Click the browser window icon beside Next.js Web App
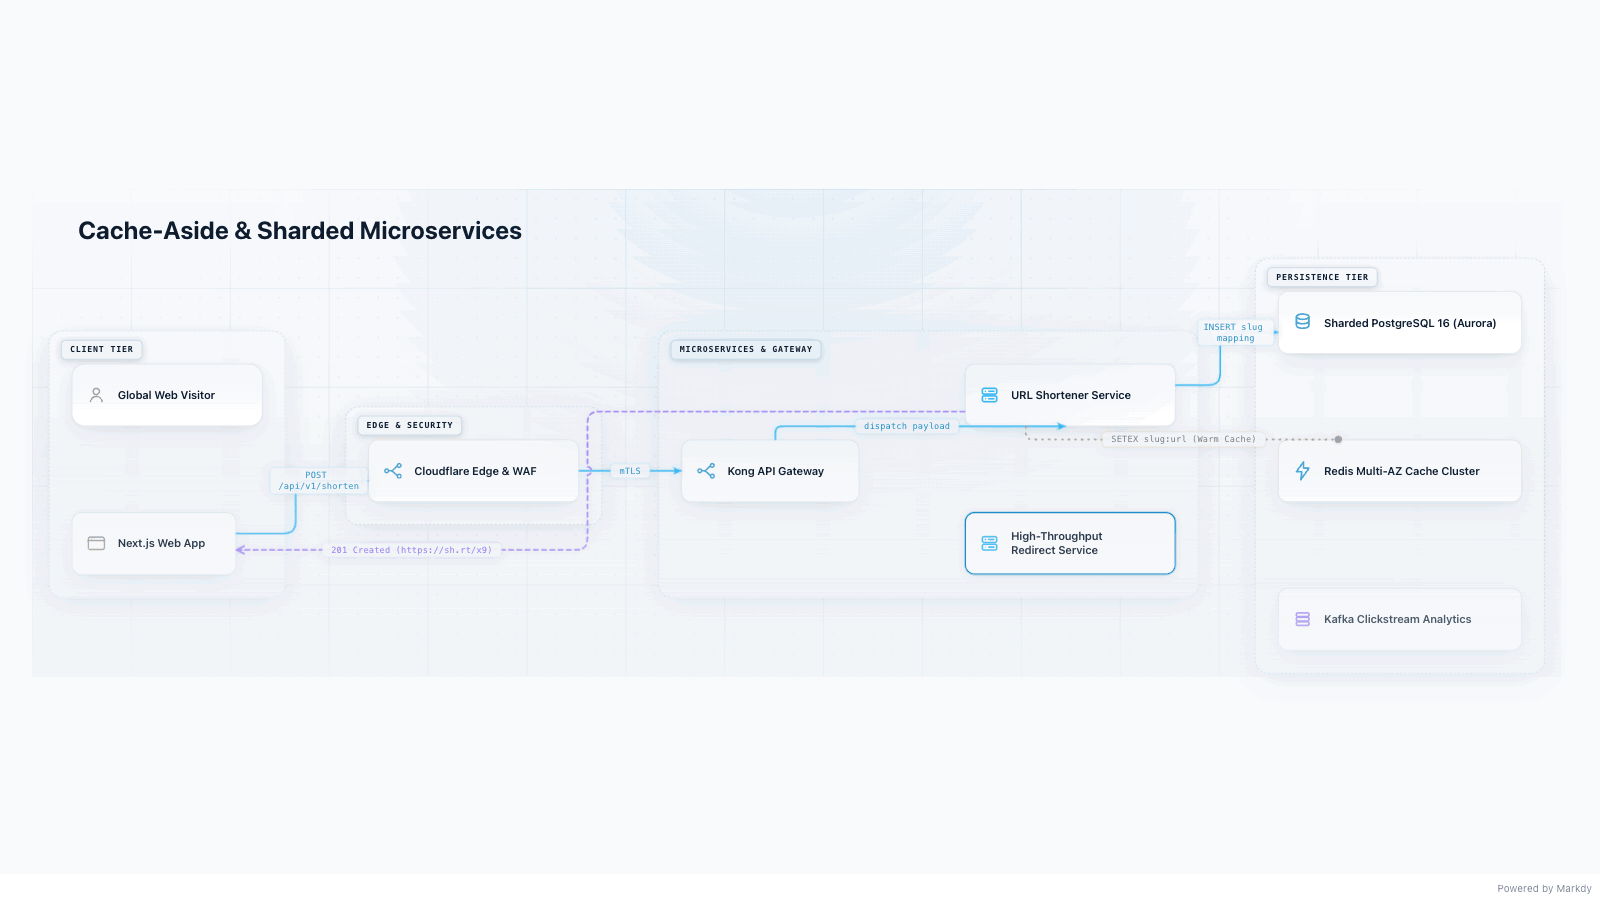Viewport: 1600px width, 900px height. click(96, 543)
